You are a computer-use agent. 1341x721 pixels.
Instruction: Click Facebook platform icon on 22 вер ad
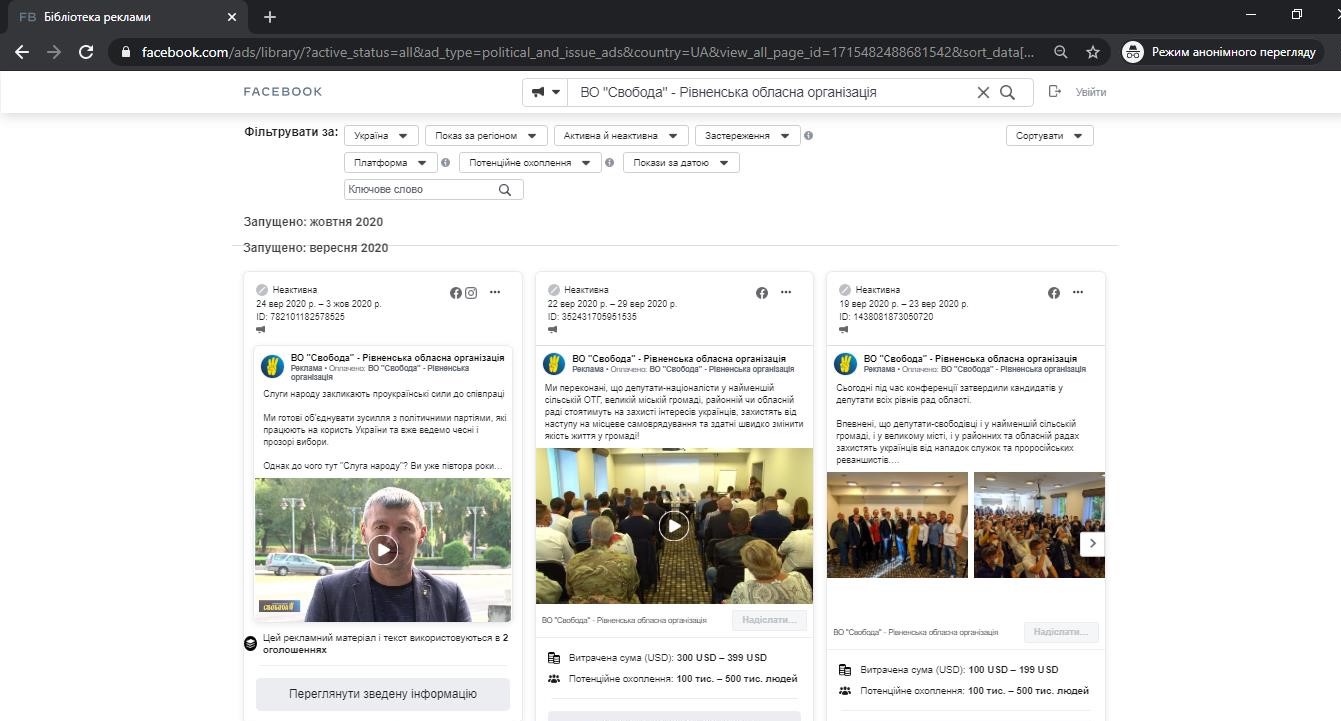tap(762, 293)
